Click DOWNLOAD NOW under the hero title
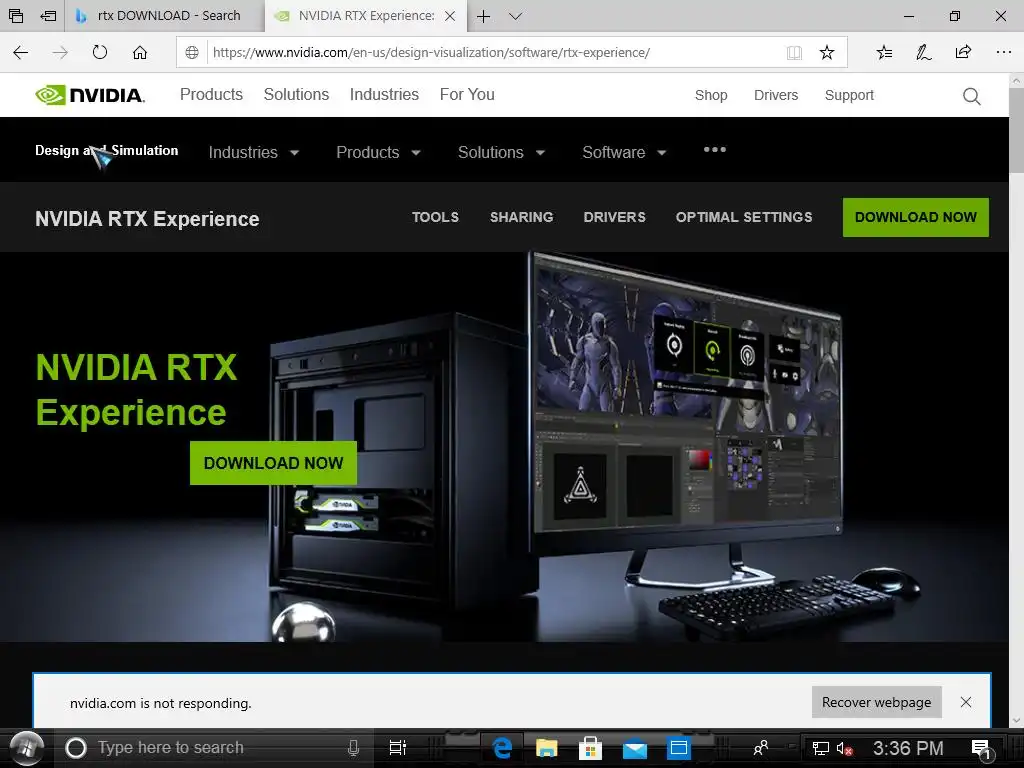Viewport: 1024px width, 768px height. click(x=273, y=463)
